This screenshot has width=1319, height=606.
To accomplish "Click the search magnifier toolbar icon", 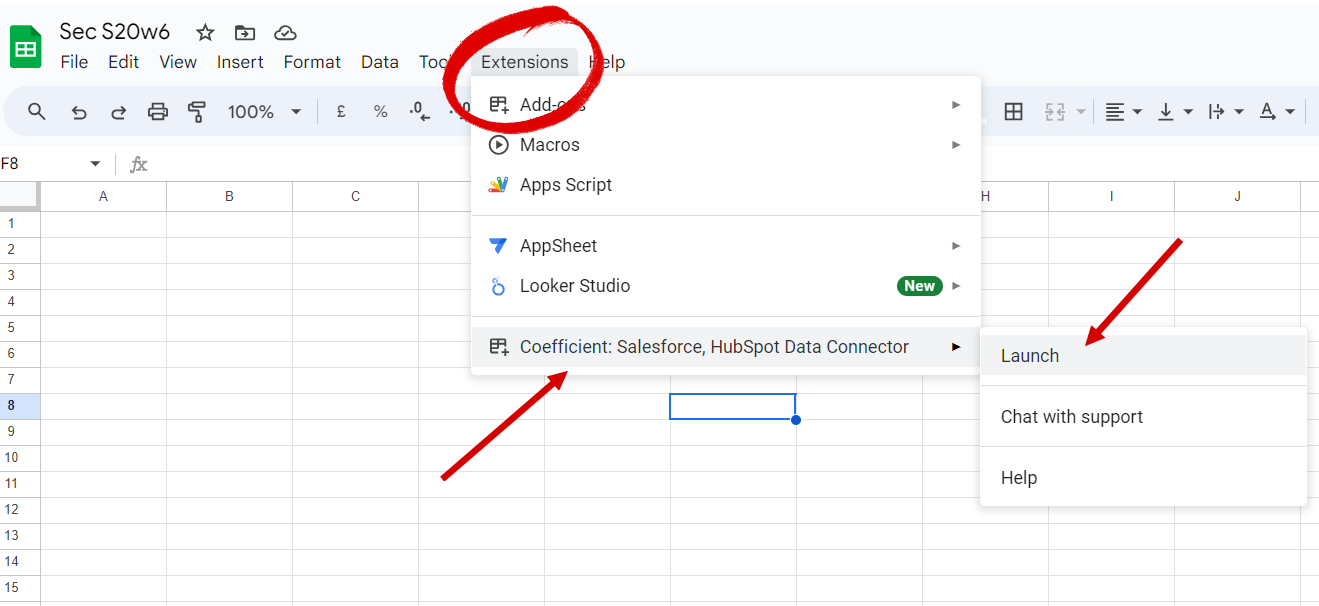I will click(37, 112).
